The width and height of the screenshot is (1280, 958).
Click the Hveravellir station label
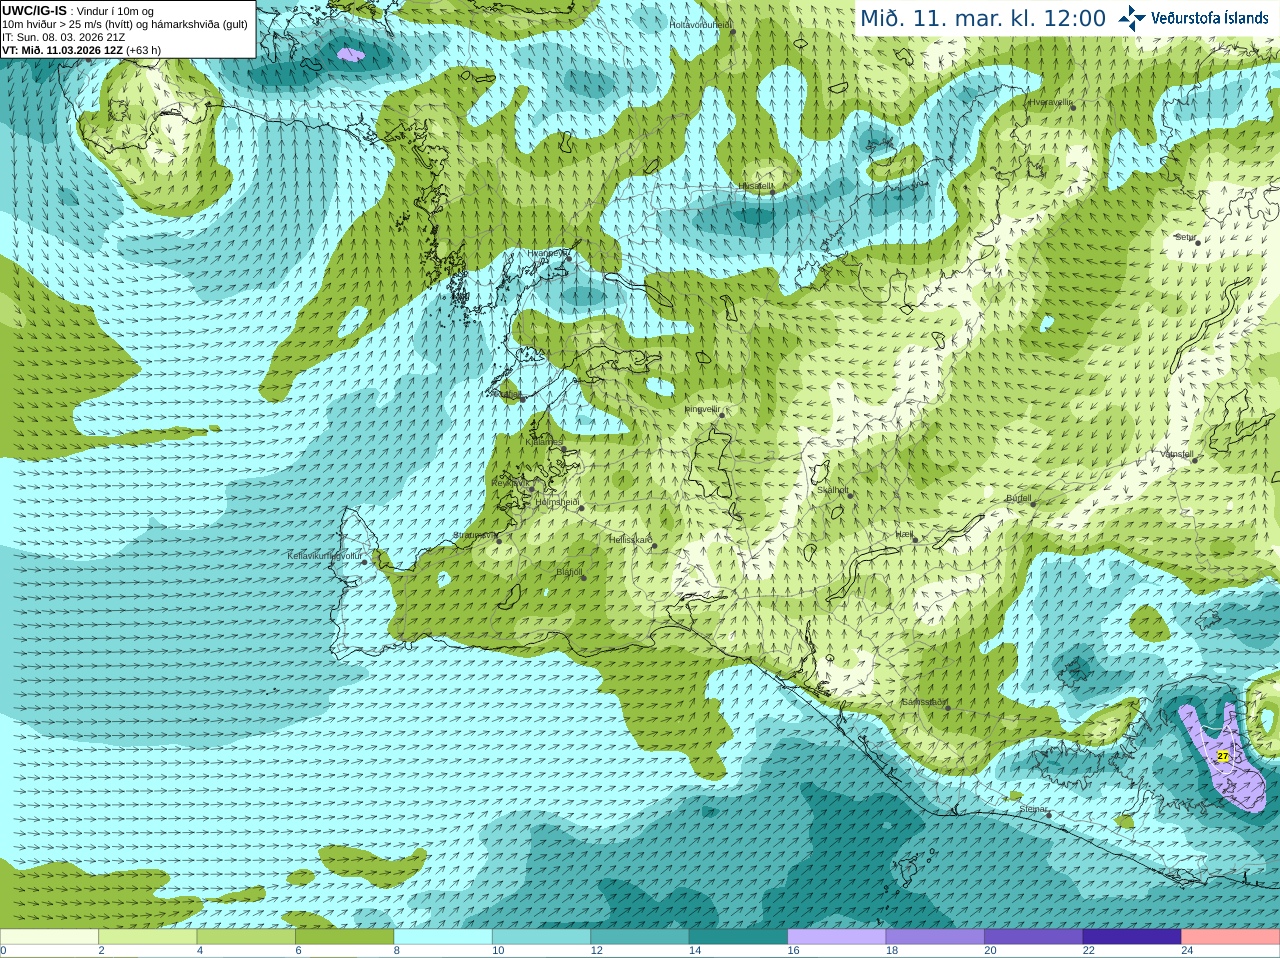click(x=1050, y=102)
